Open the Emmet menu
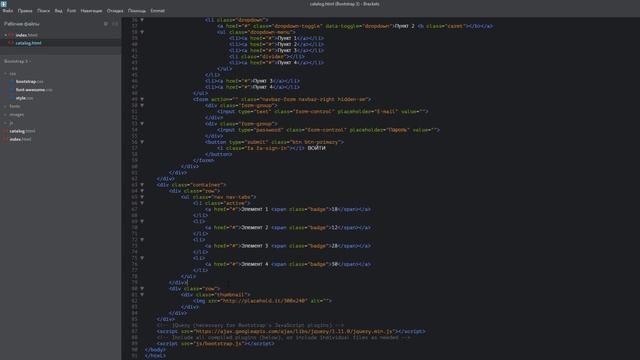Image resolution: width=640 pixels, height=360 pixels. tap(158, 11)
